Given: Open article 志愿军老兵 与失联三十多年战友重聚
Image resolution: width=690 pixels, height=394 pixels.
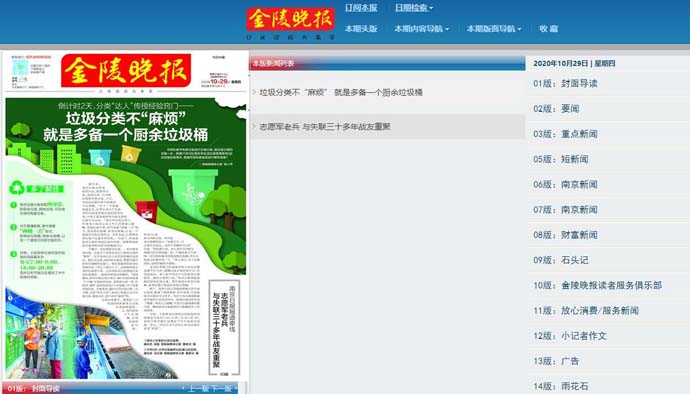Looking at the screenshot, I should [x=325, y=127].
